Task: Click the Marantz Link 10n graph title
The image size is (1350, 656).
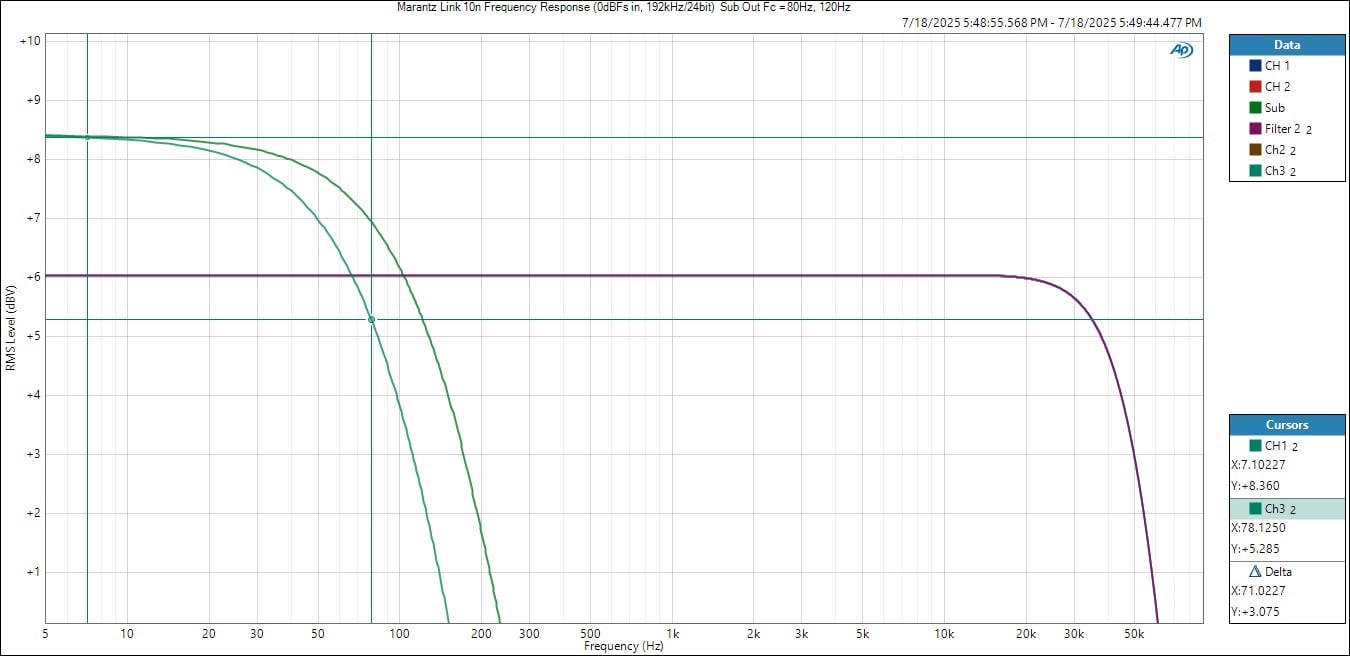Action: (623, 7)
